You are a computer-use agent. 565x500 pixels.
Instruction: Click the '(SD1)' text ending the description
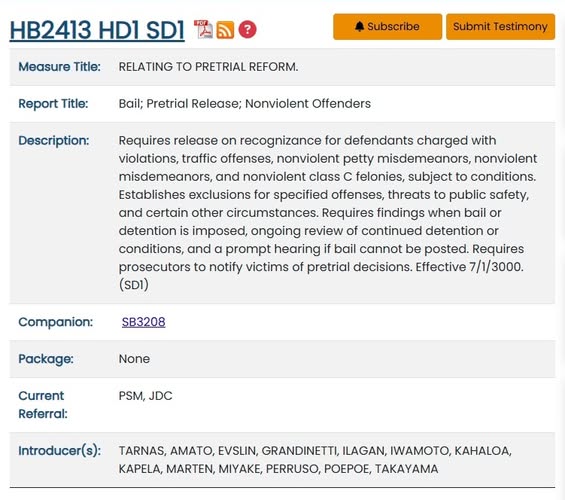pos(134,285)
